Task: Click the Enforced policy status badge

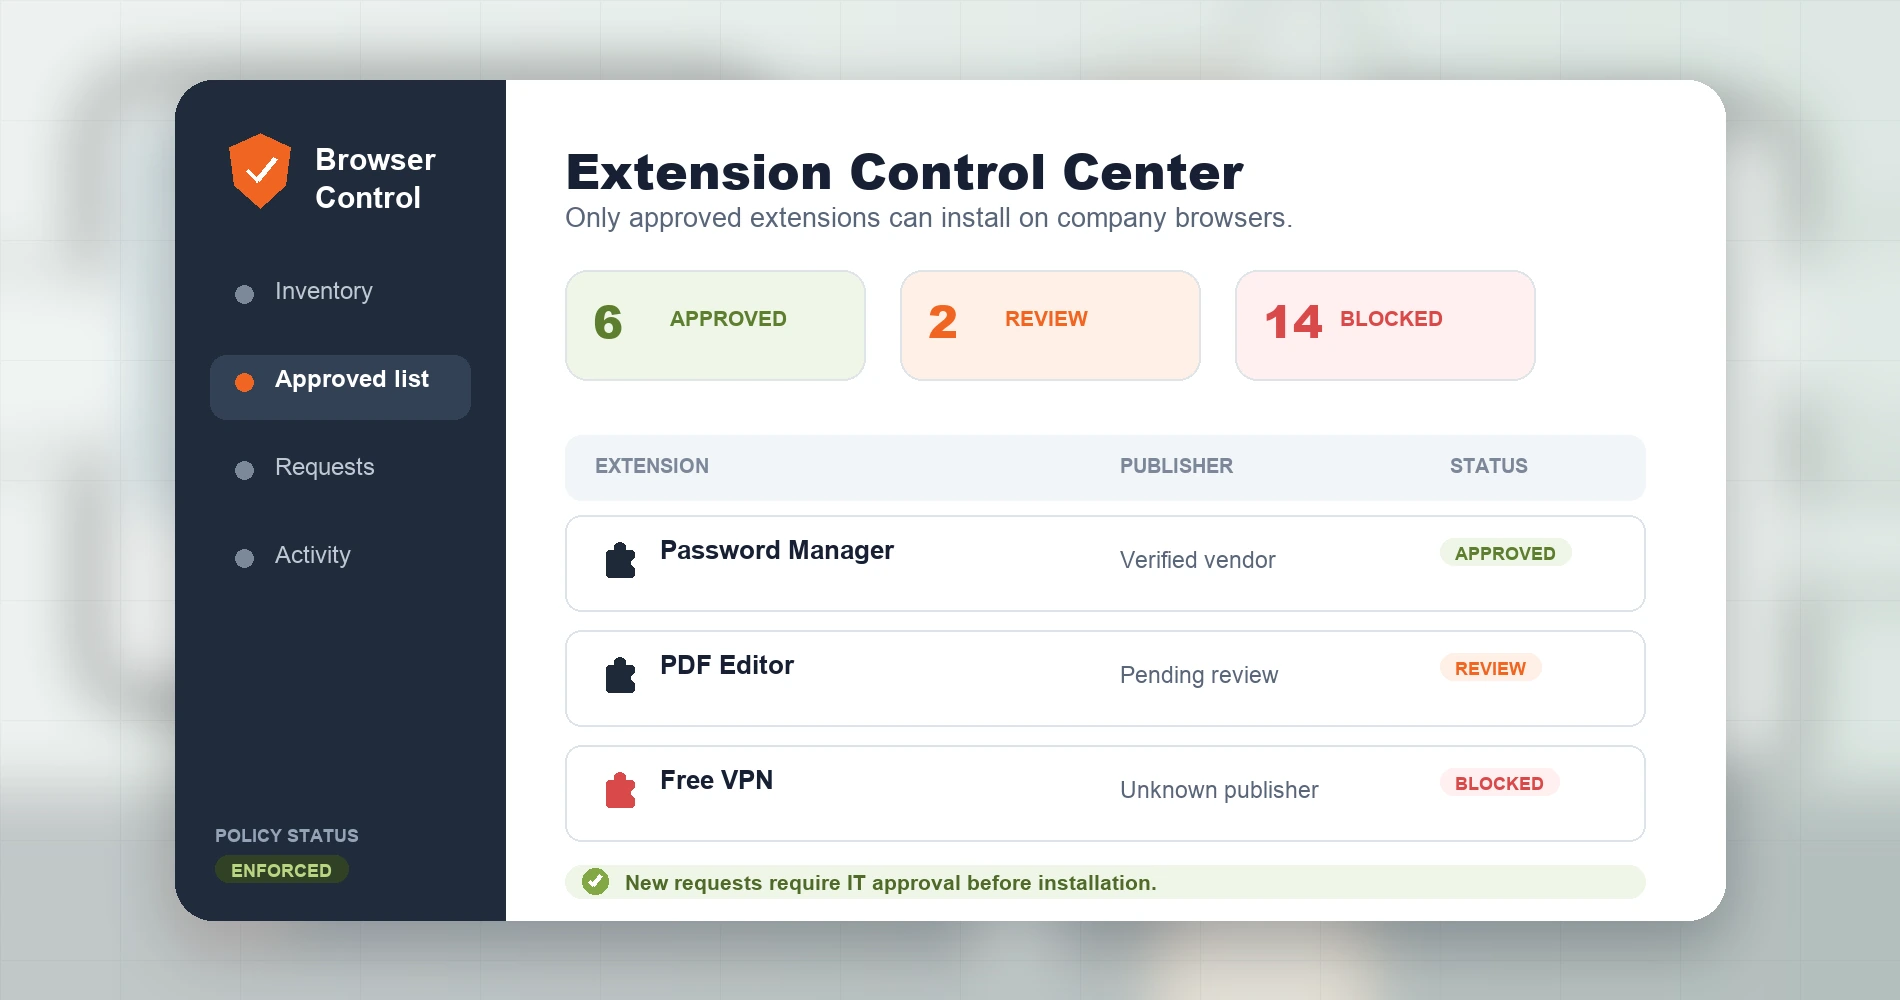Action: [x=281, y=870]
